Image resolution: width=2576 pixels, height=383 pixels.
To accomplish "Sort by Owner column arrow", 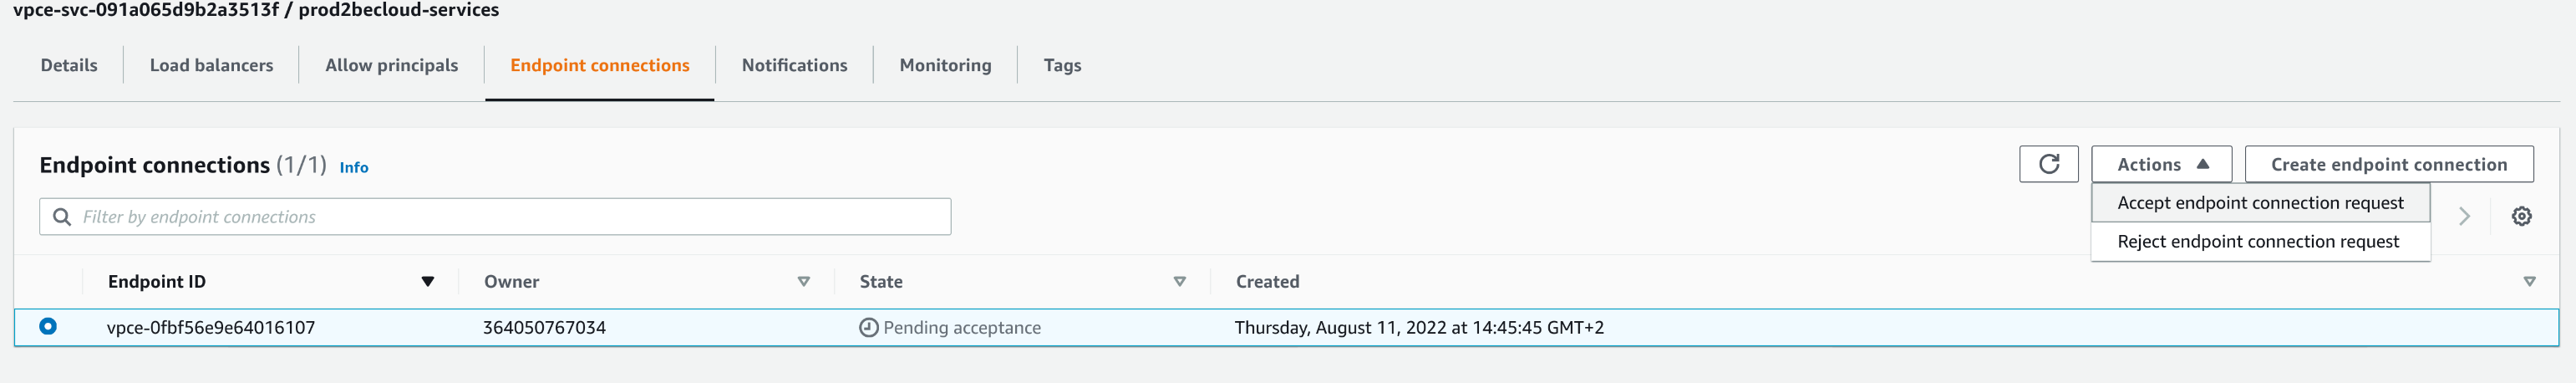I will [803, 282].
